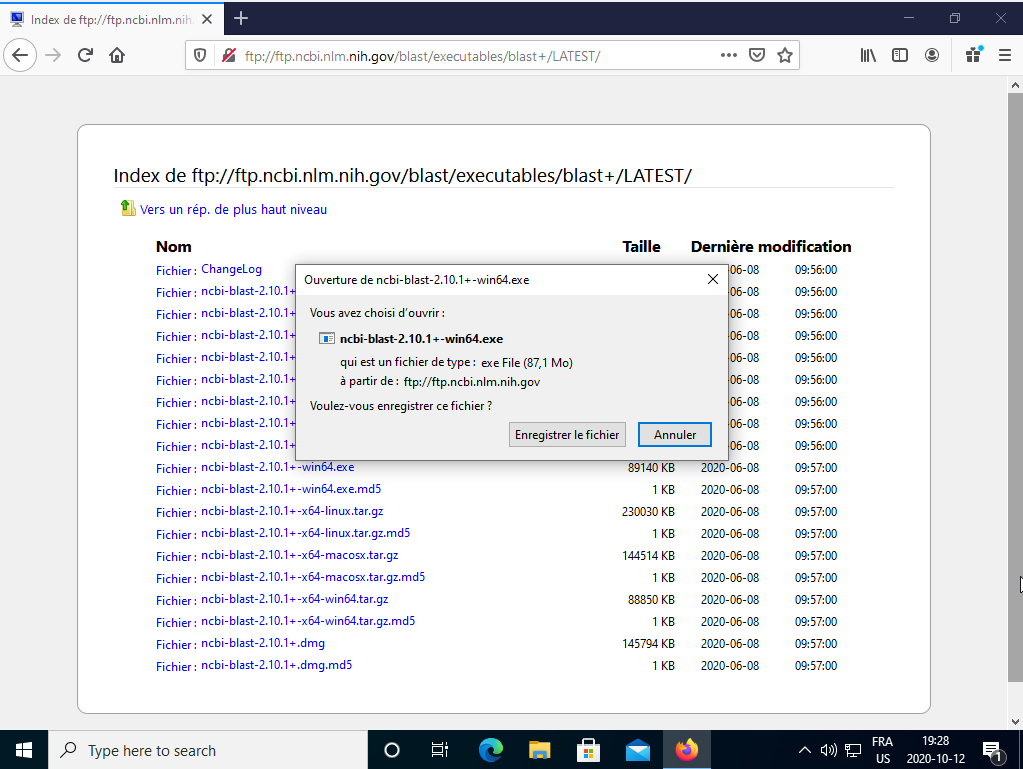Toggle the sidebar view icon
The width and height of the screenshot is (1023, 769).
(900, 55)
